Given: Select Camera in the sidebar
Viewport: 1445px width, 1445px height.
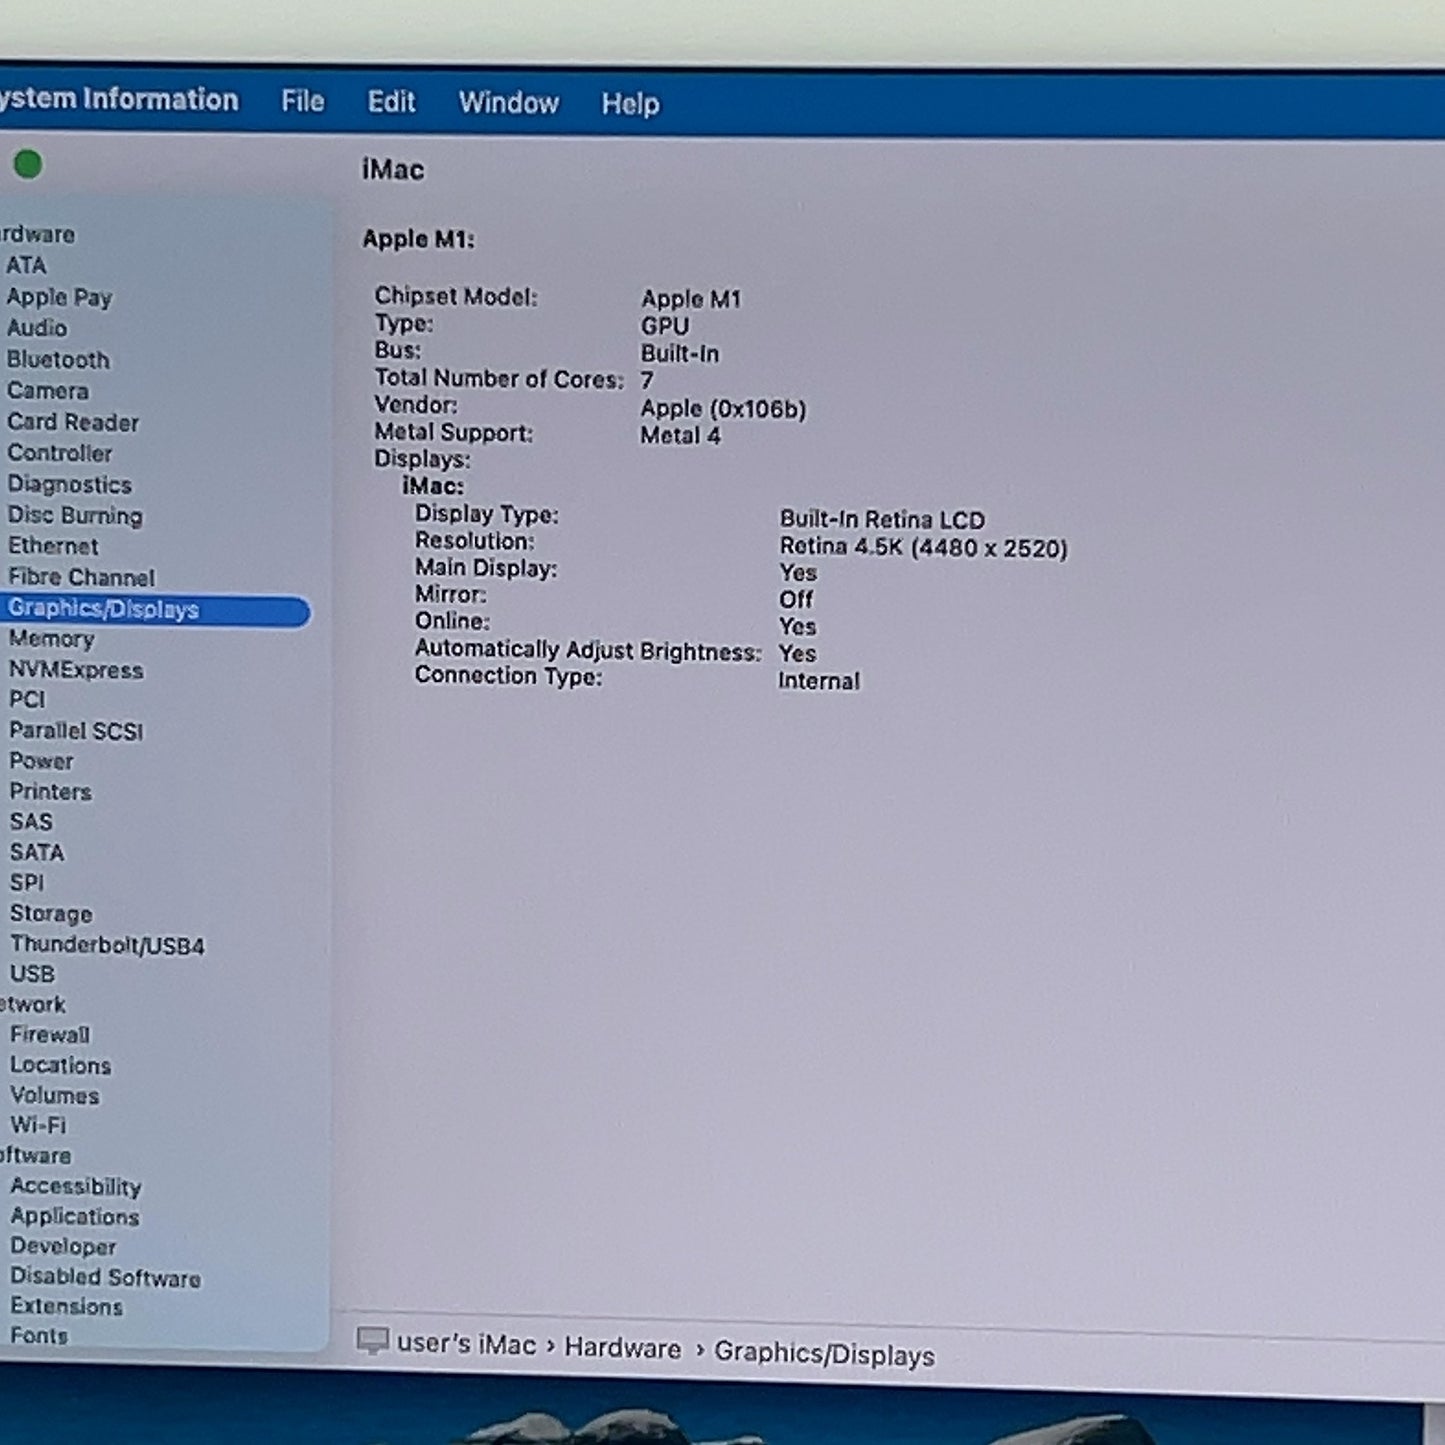Looking at the screenshot, I should click(48, 391).
